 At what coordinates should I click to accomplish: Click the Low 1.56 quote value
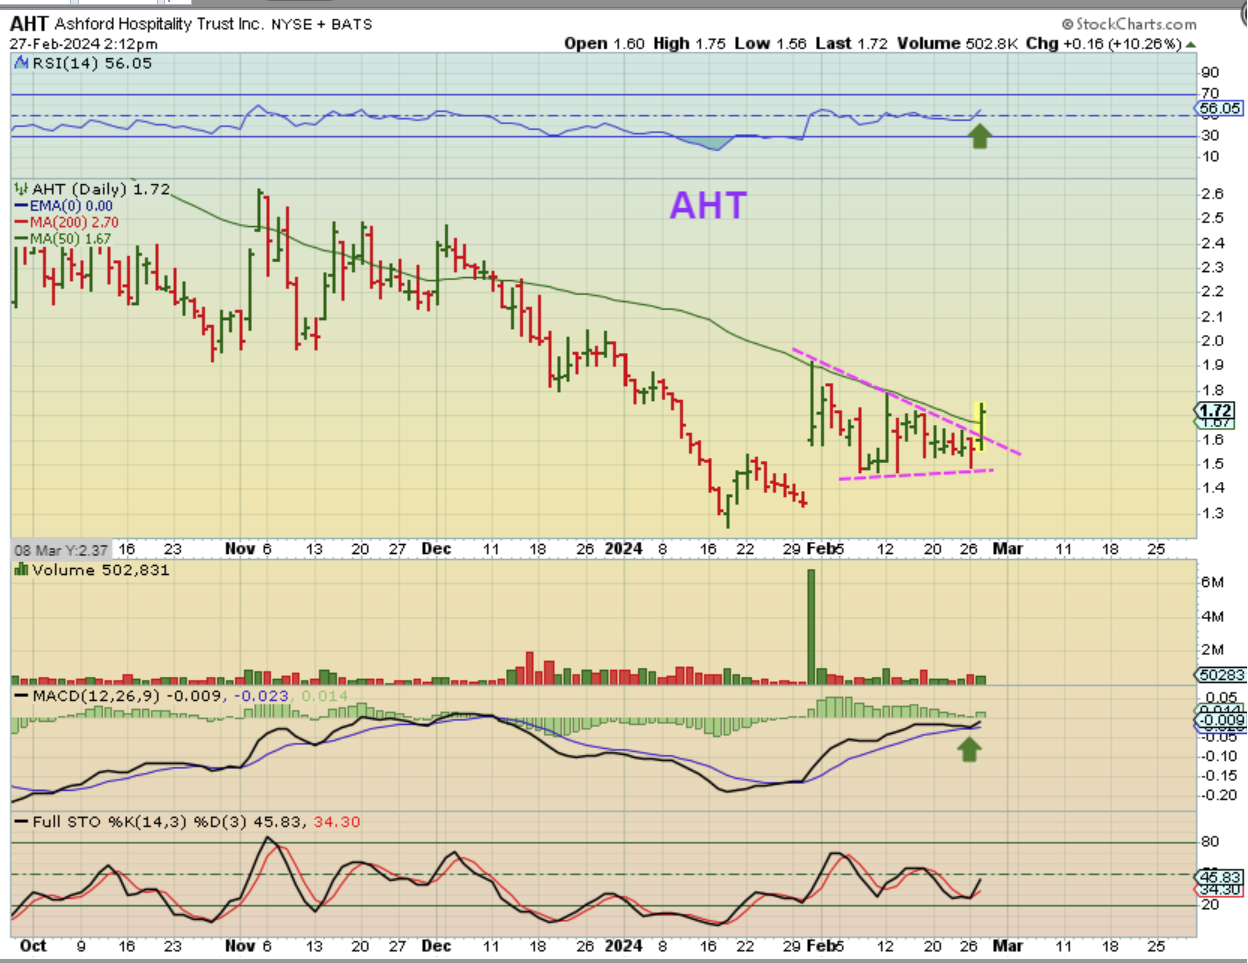coord(770,43)
